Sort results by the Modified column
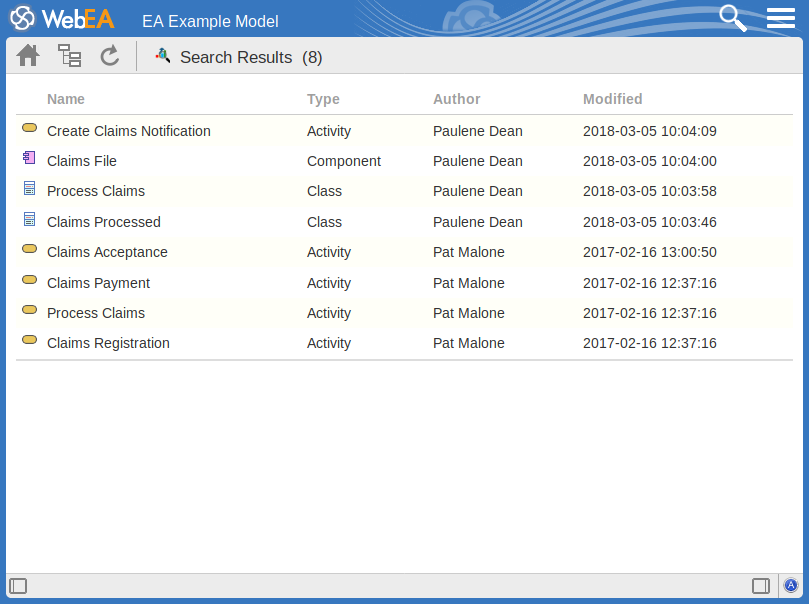 coord(614,99)
